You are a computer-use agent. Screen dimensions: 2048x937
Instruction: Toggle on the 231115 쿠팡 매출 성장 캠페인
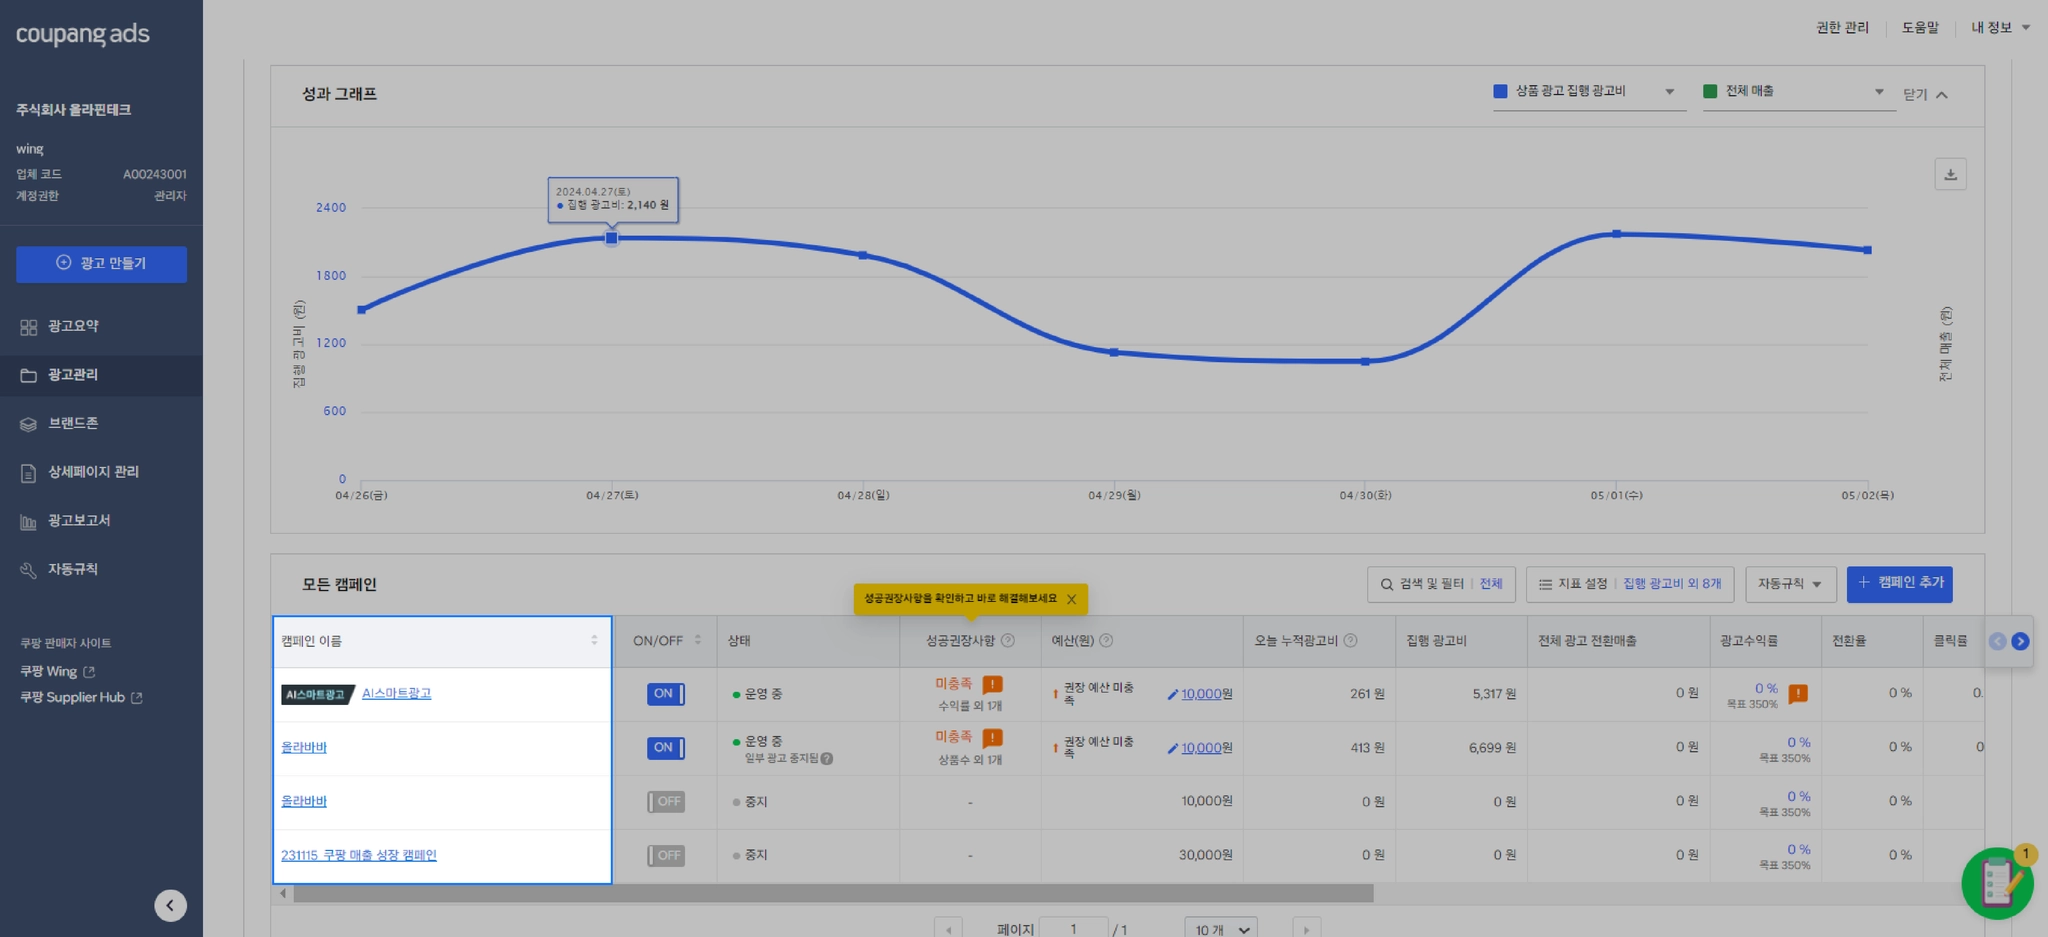tap(665, 855)
